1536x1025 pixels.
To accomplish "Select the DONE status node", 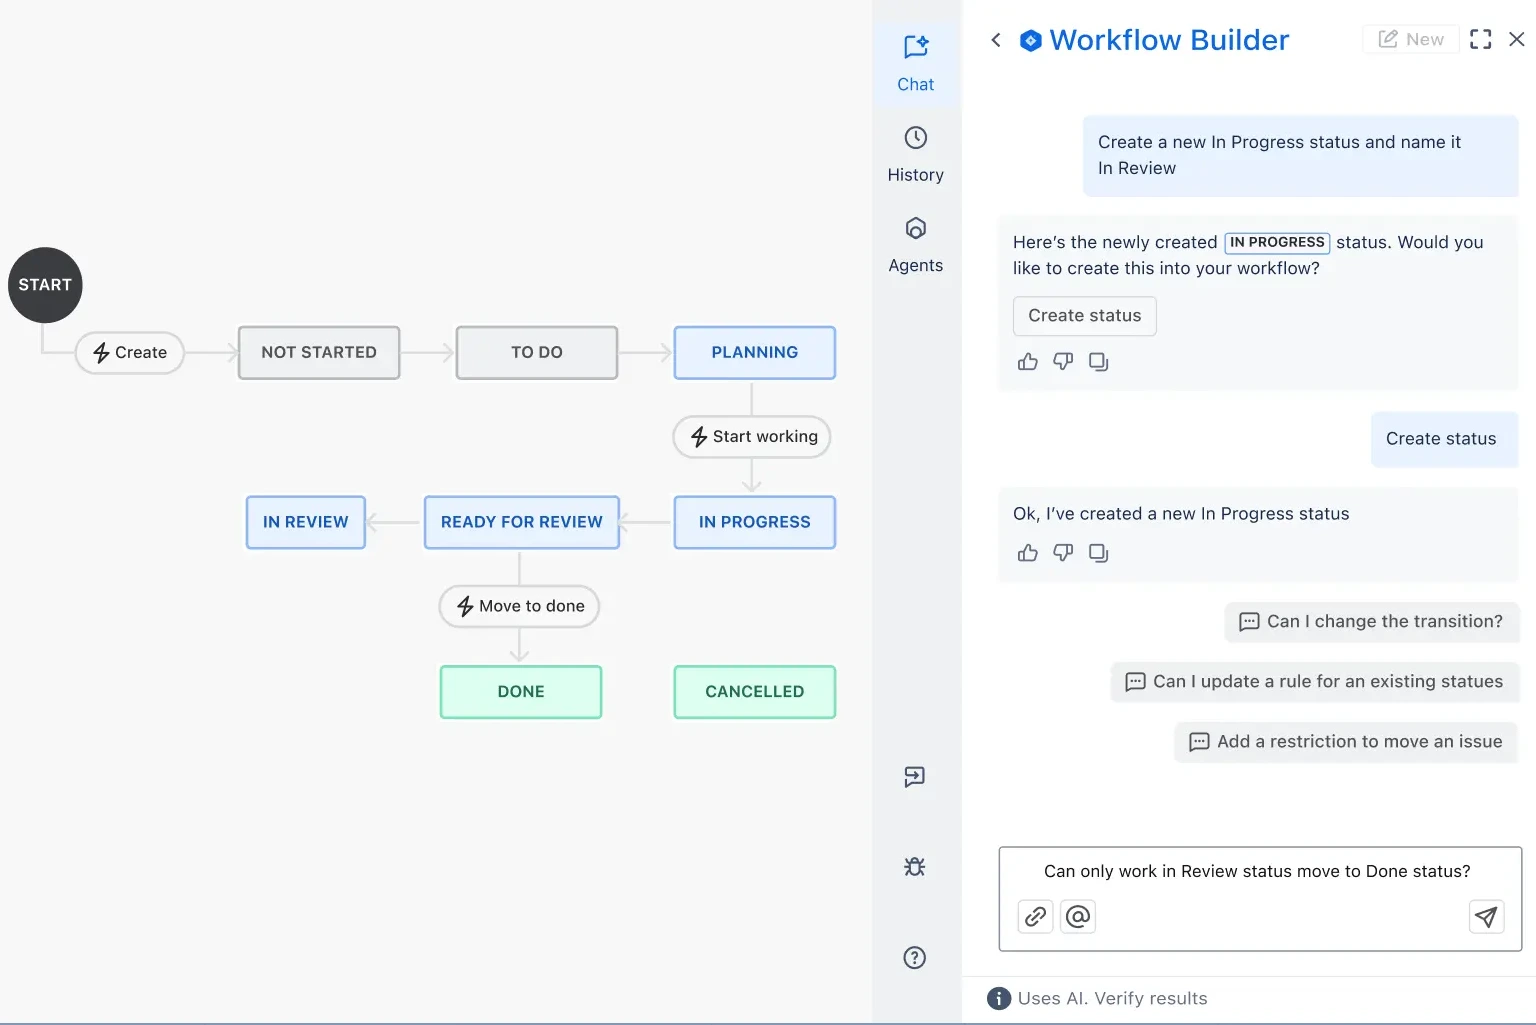I will (520, 691).
